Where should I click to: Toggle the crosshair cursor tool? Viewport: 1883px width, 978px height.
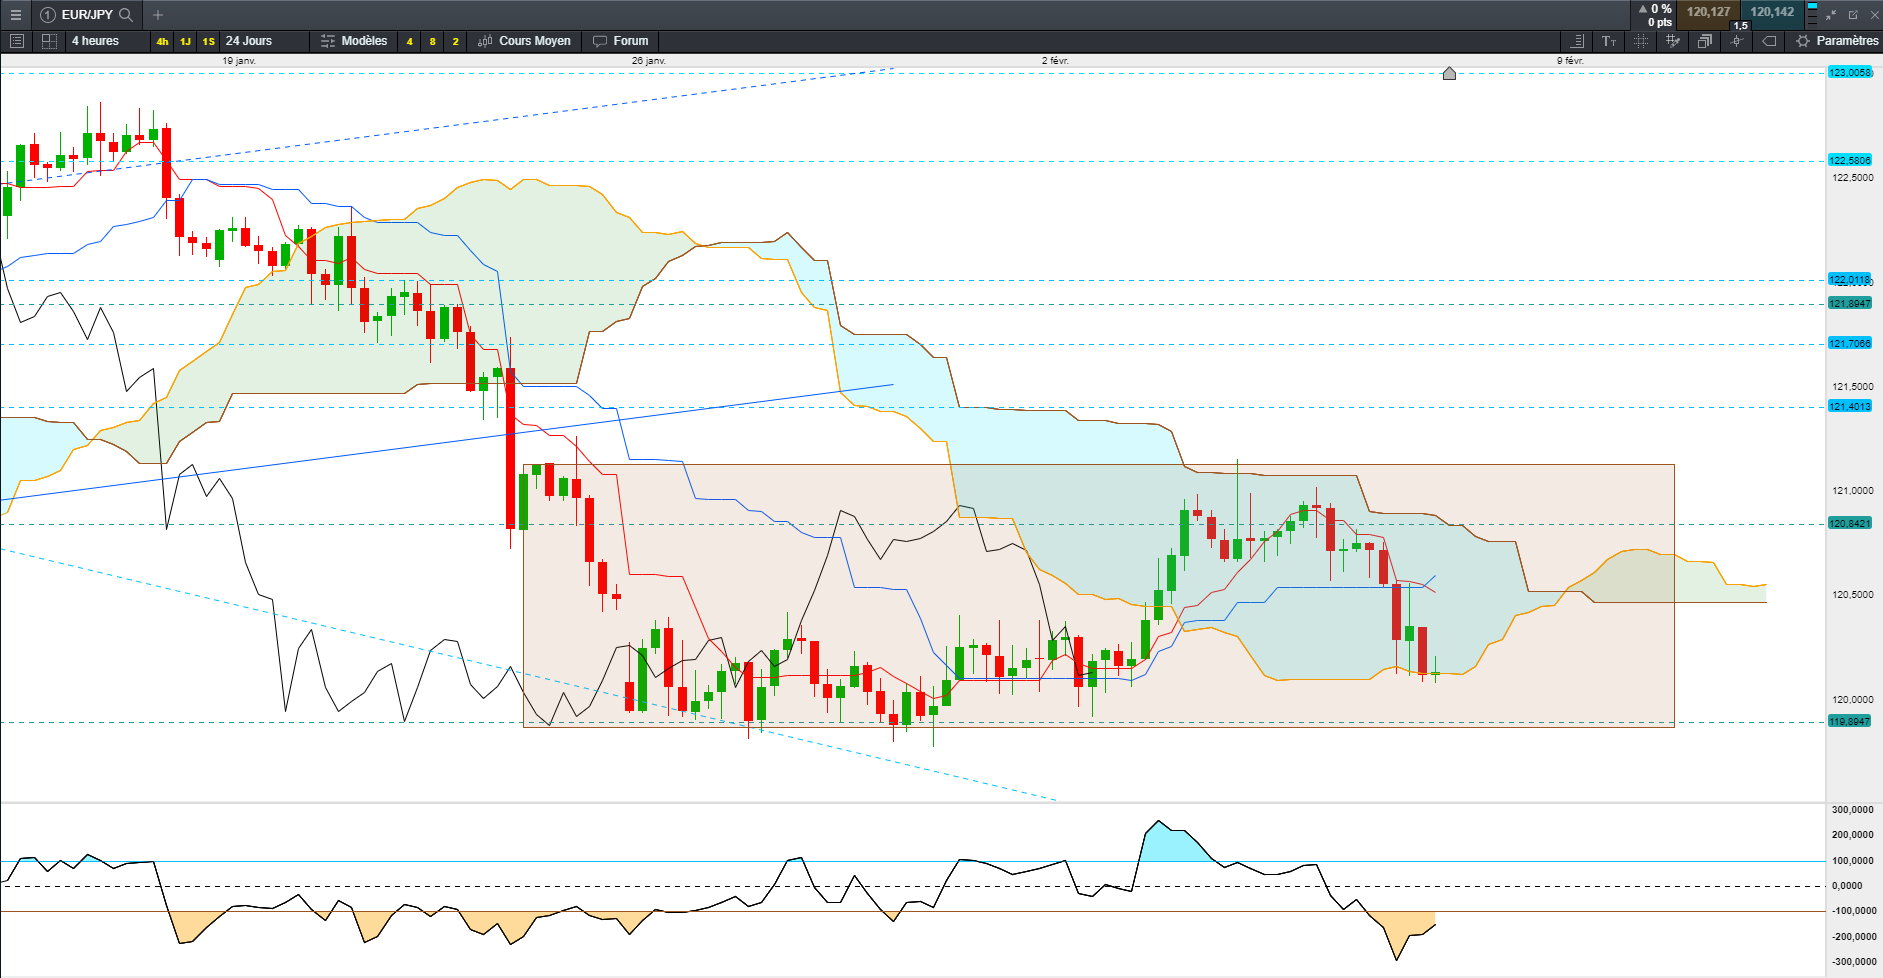click(x=1641, y=41)
